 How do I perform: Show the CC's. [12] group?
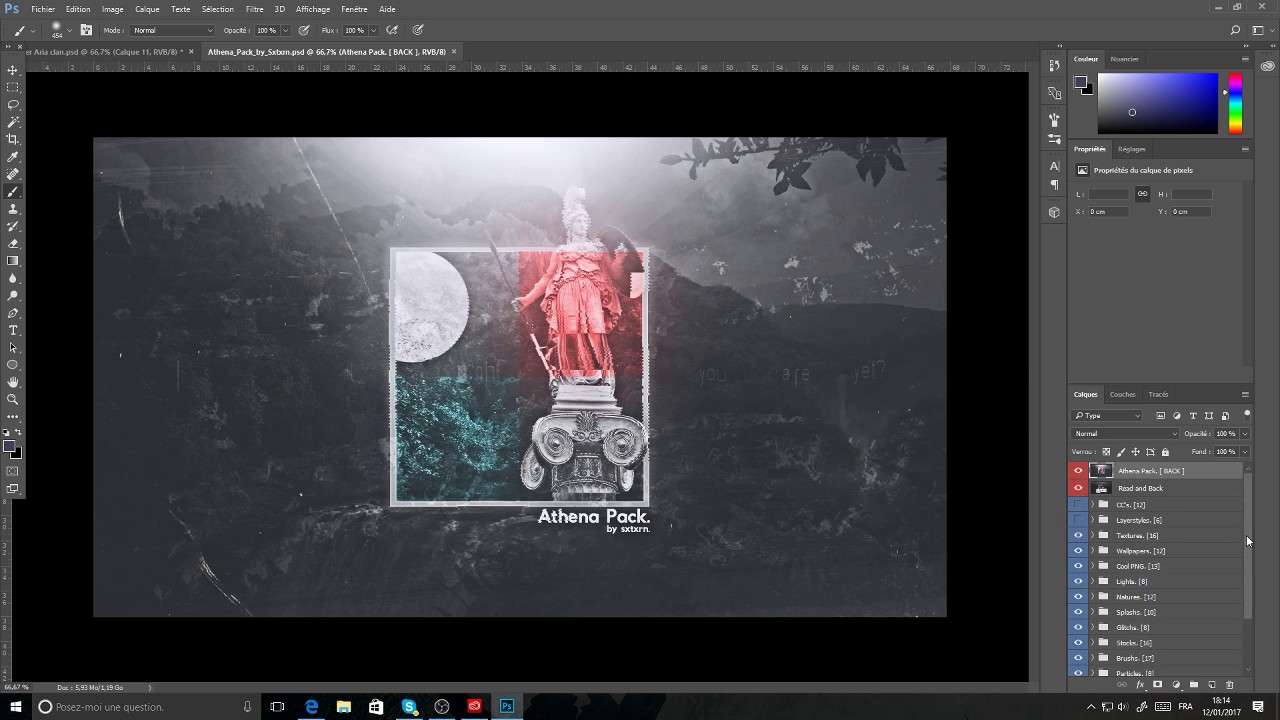click(x=1078, y=505)
